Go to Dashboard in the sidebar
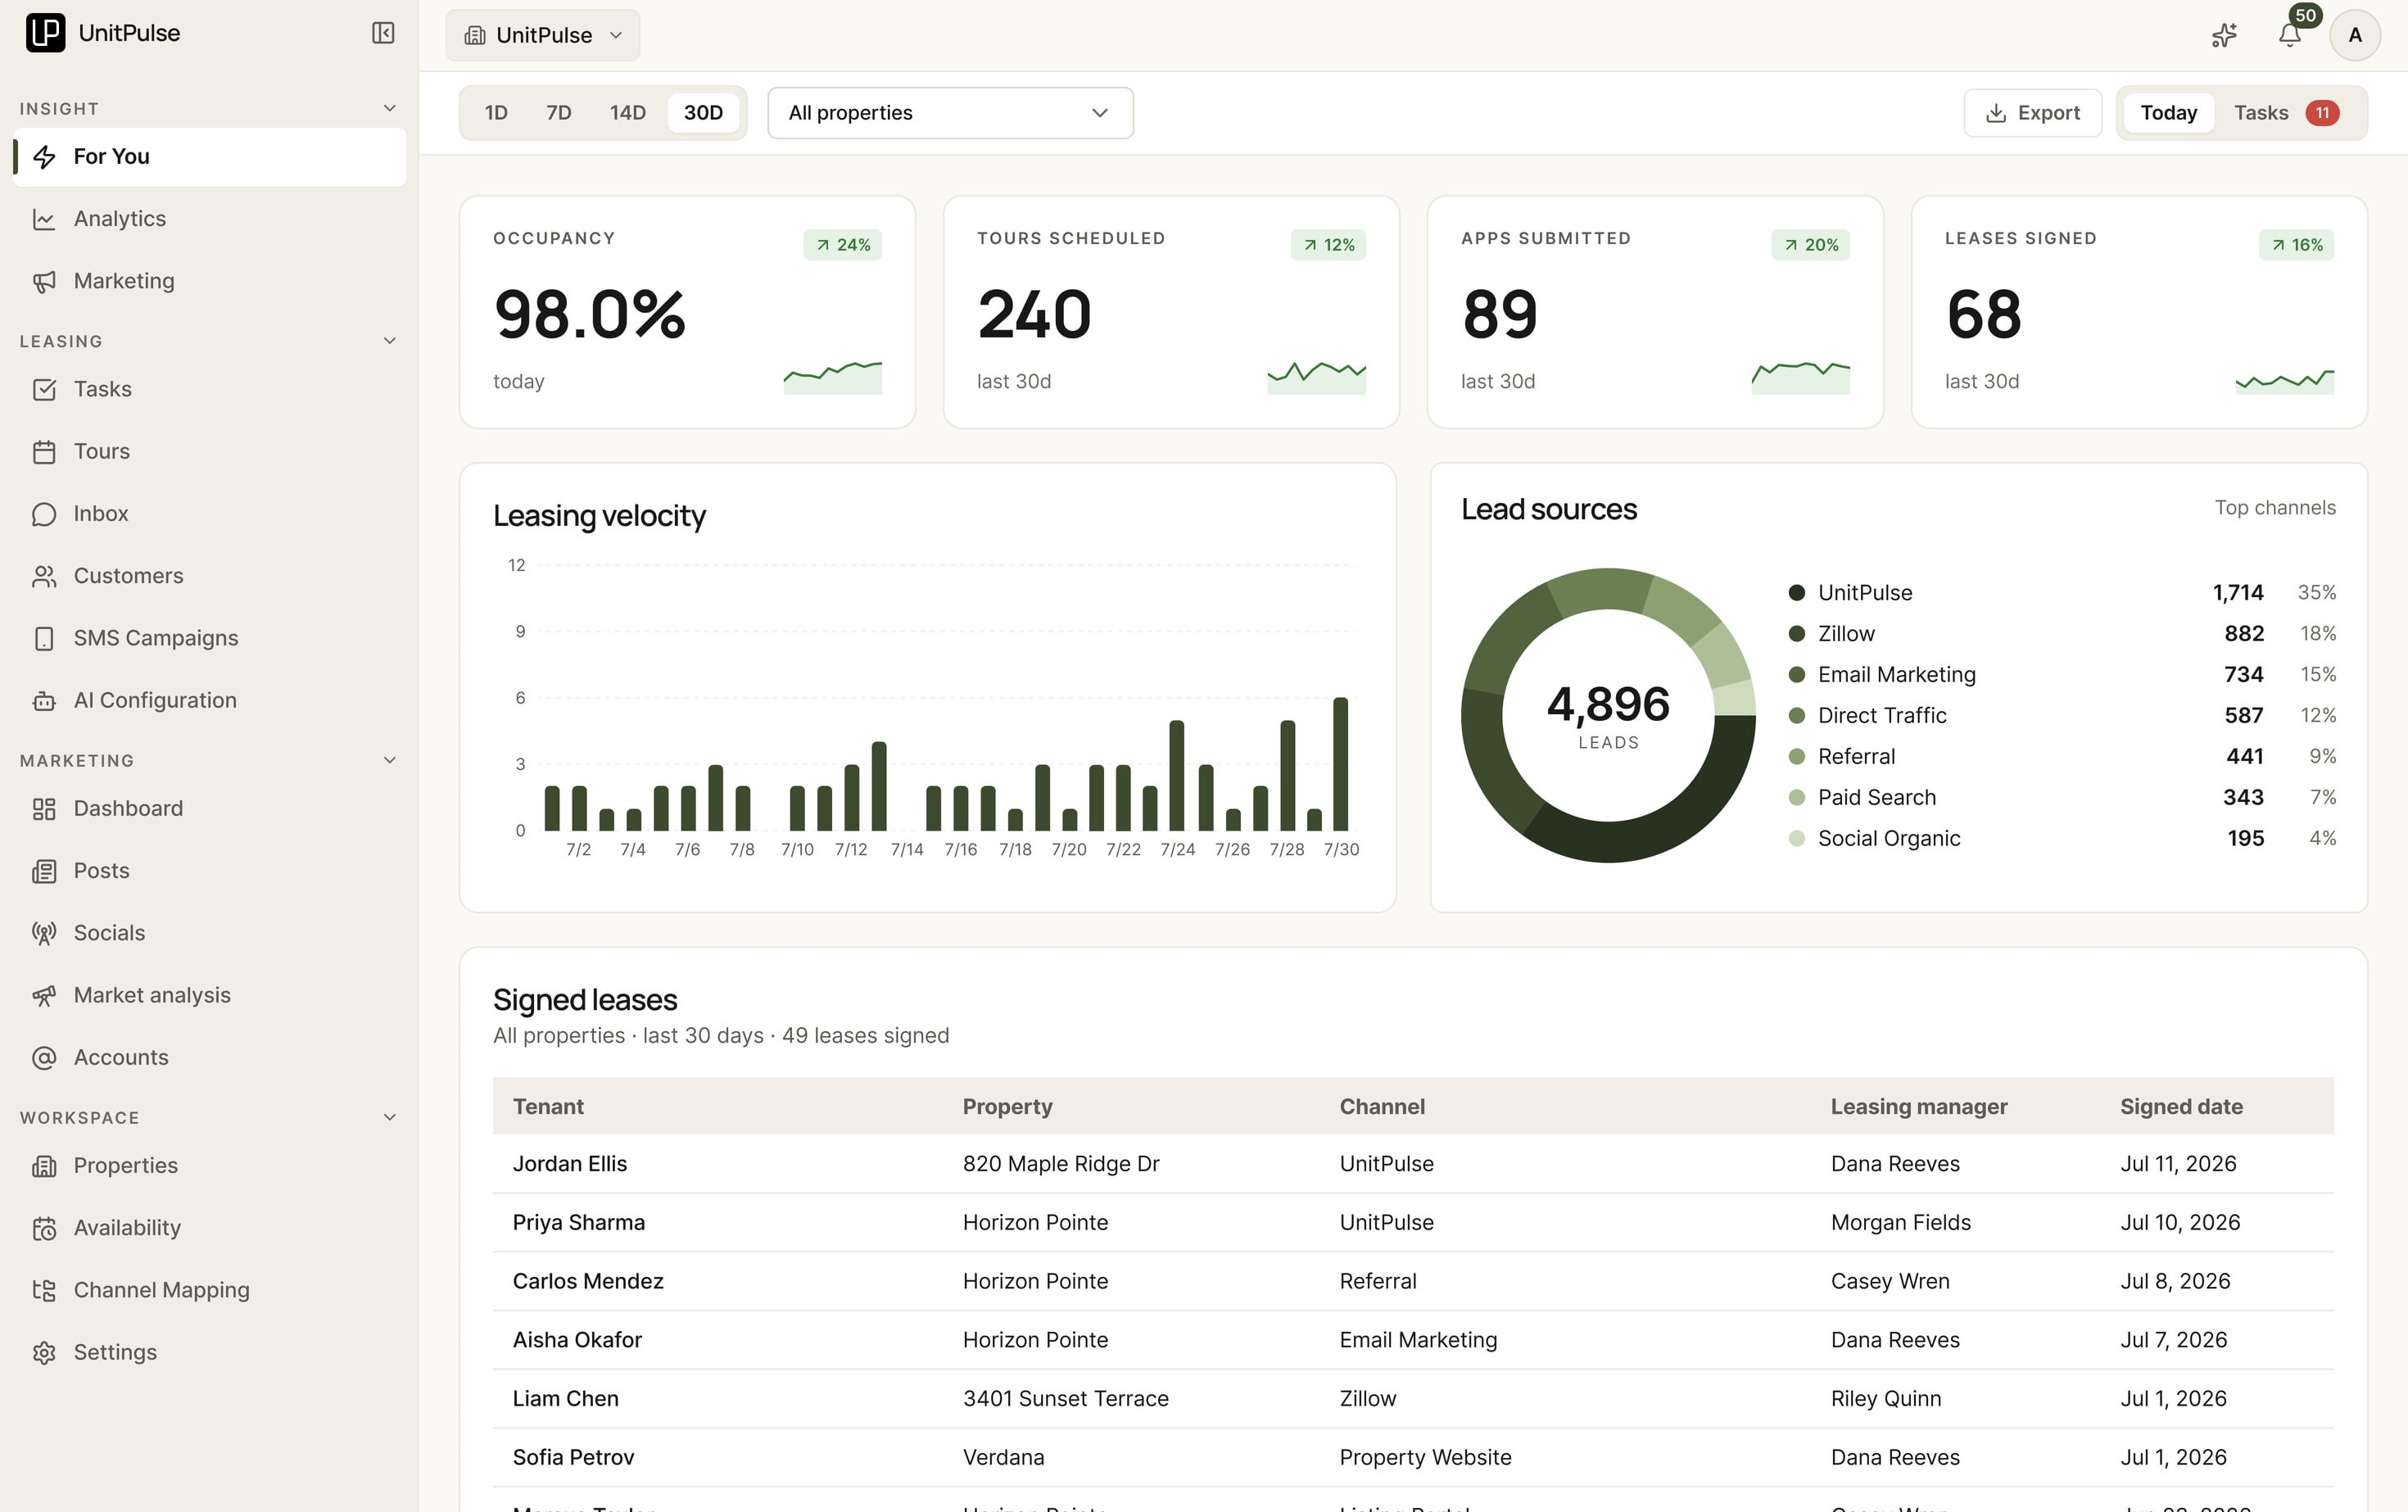Image resolution: width=2408 pixels, height=1512 pixels. tap(210, 809)
